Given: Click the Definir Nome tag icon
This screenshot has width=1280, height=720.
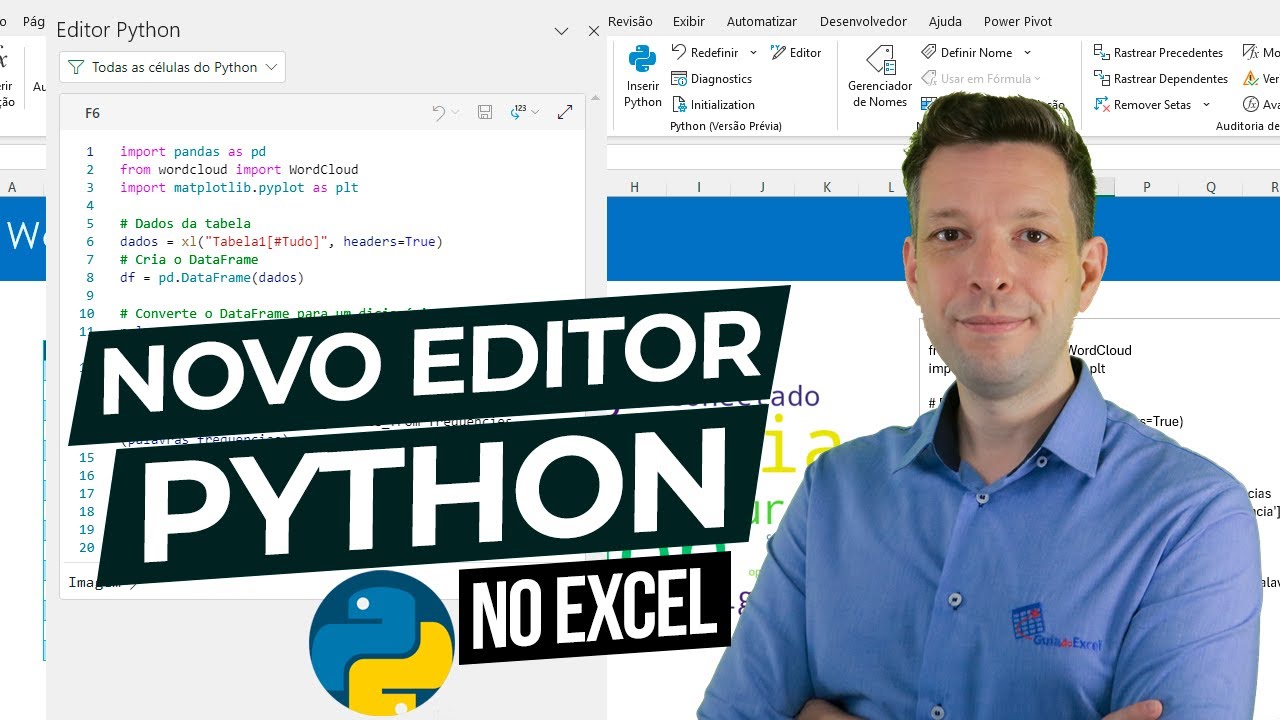Looking at the screenshot, I should 929,52.
